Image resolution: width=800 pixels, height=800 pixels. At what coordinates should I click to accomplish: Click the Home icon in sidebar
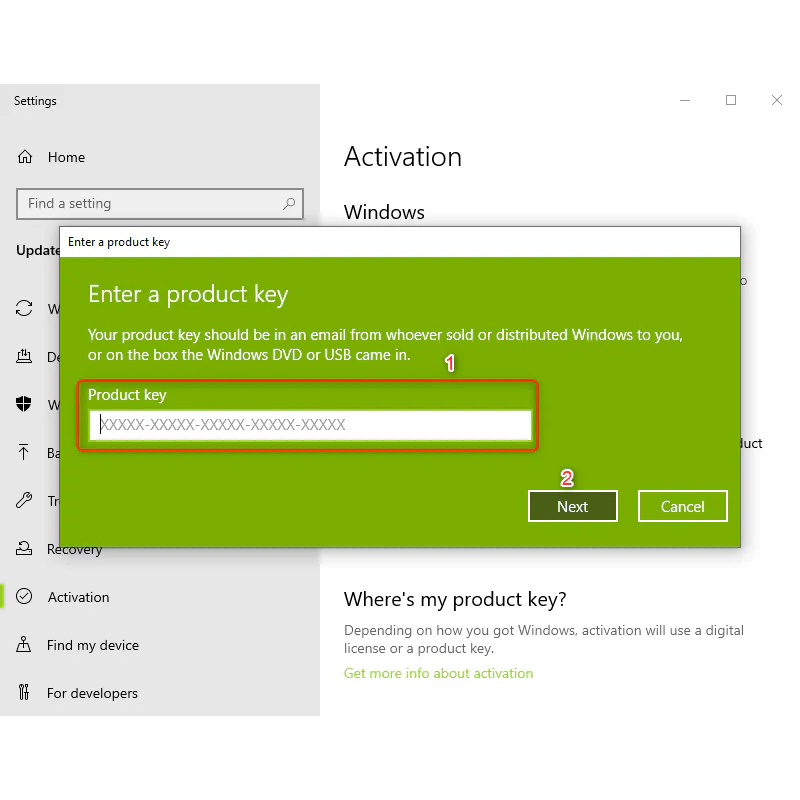[x=25, y=157]
